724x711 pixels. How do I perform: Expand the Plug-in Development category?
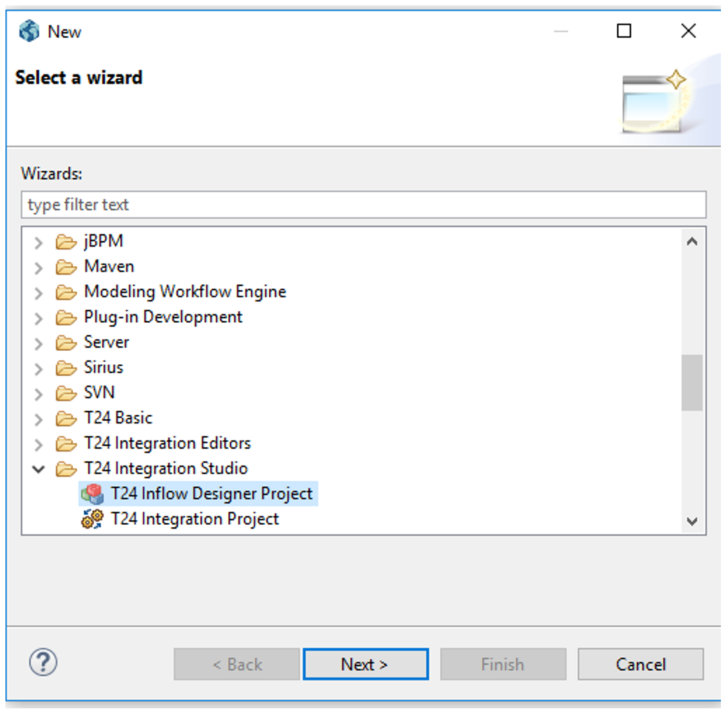(x=39, y=317)
